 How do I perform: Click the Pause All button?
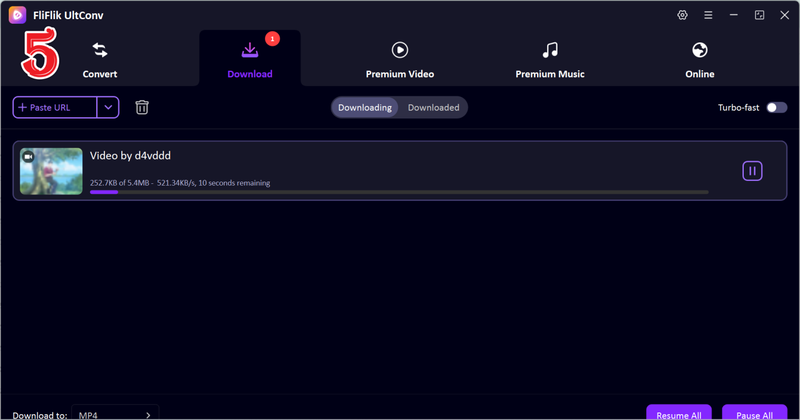754,413
